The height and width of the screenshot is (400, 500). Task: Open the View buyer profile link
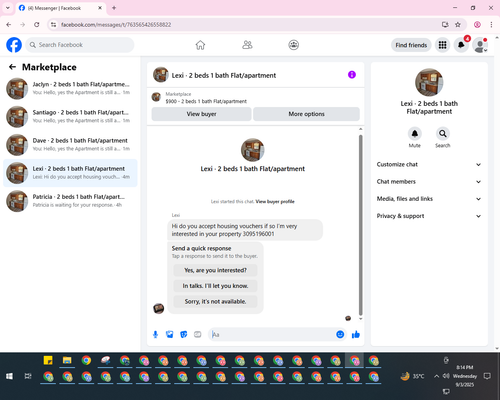point(275,201)
